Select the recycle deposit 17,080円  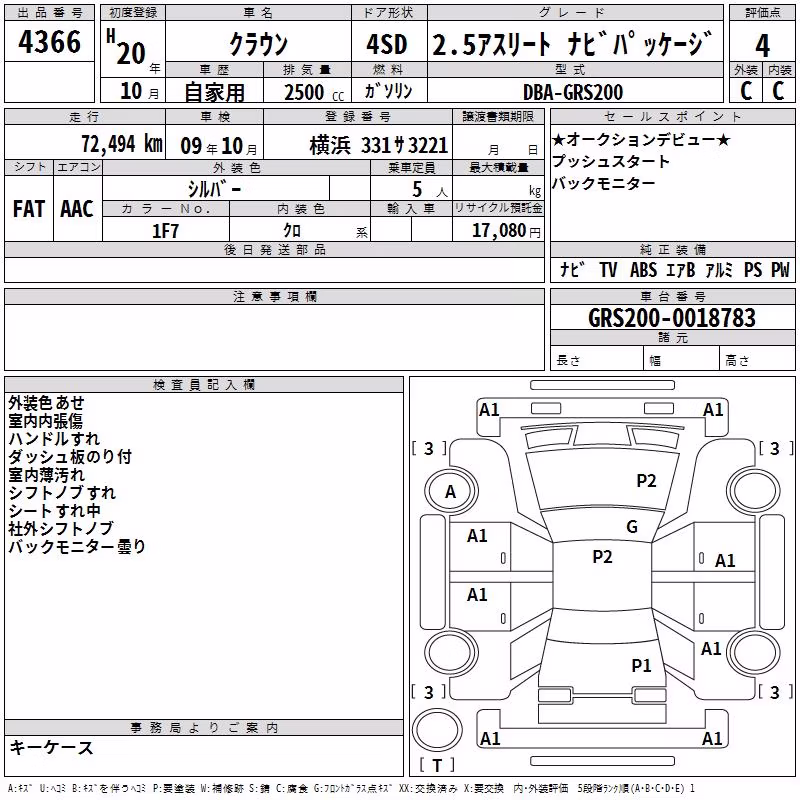[506, 231]
